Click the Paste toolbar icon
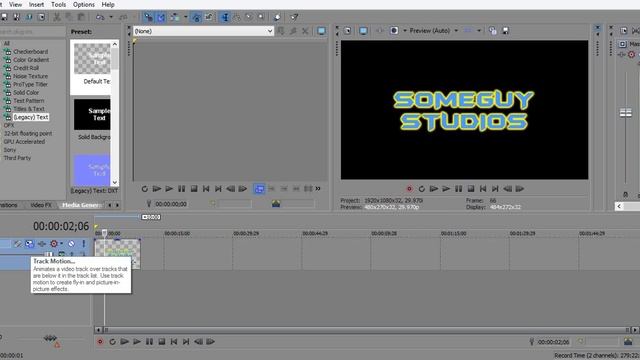 click(x=81, y=17)
